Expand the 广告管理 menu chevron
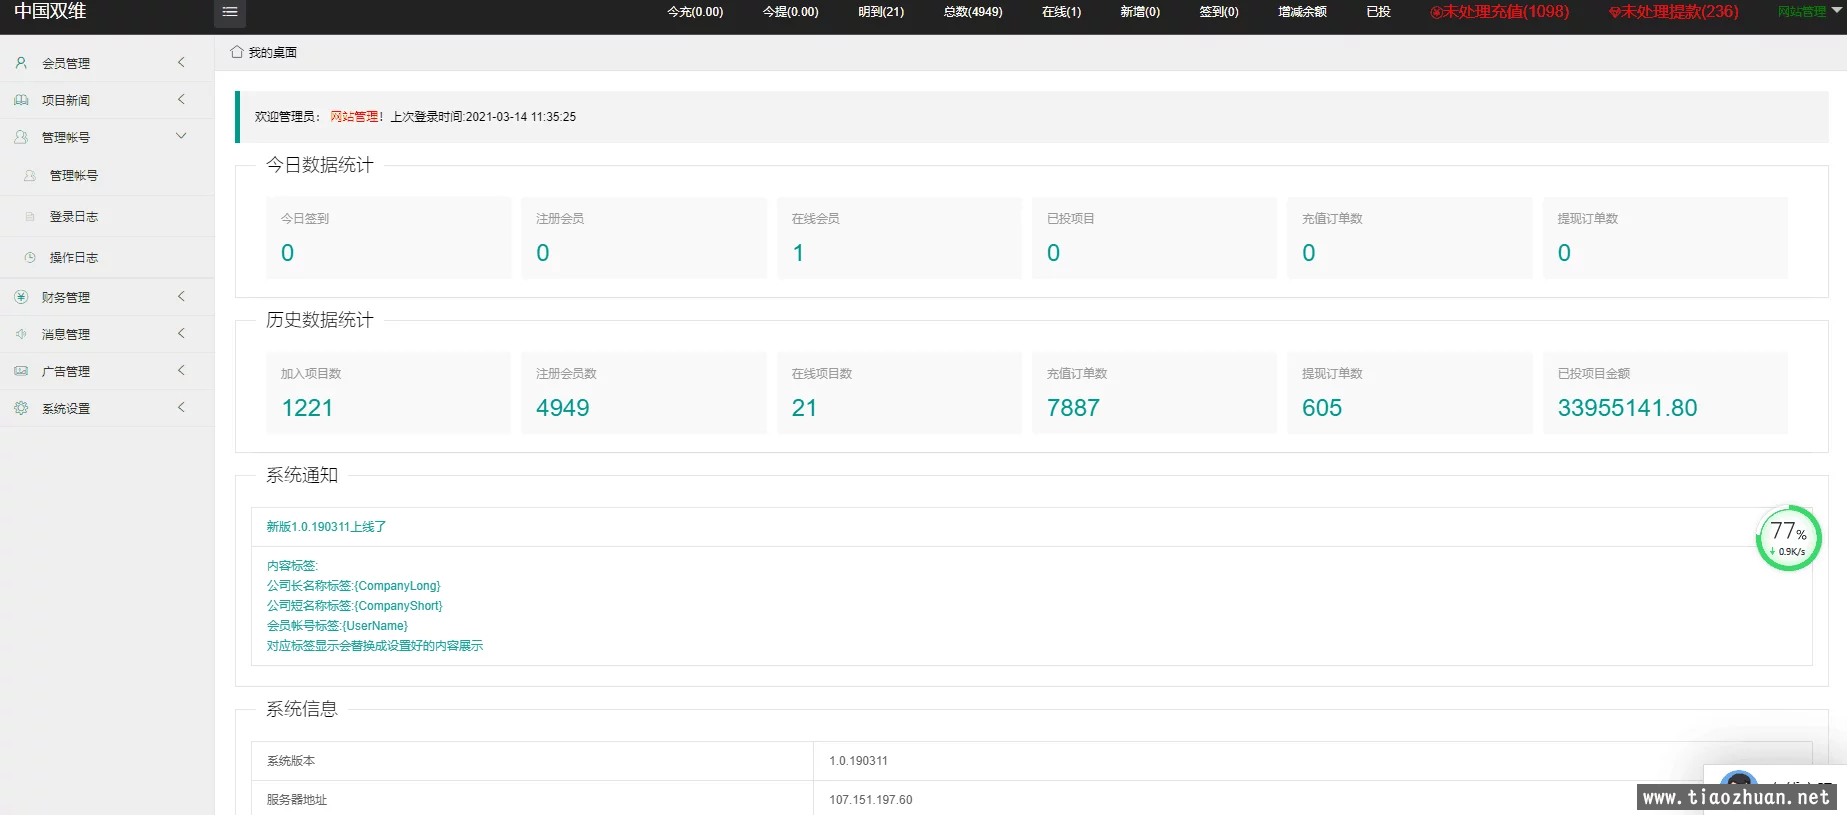Image resolution: width=1847 pixels, height=815 pixels. pyautogui.click(x=181, y=370)
